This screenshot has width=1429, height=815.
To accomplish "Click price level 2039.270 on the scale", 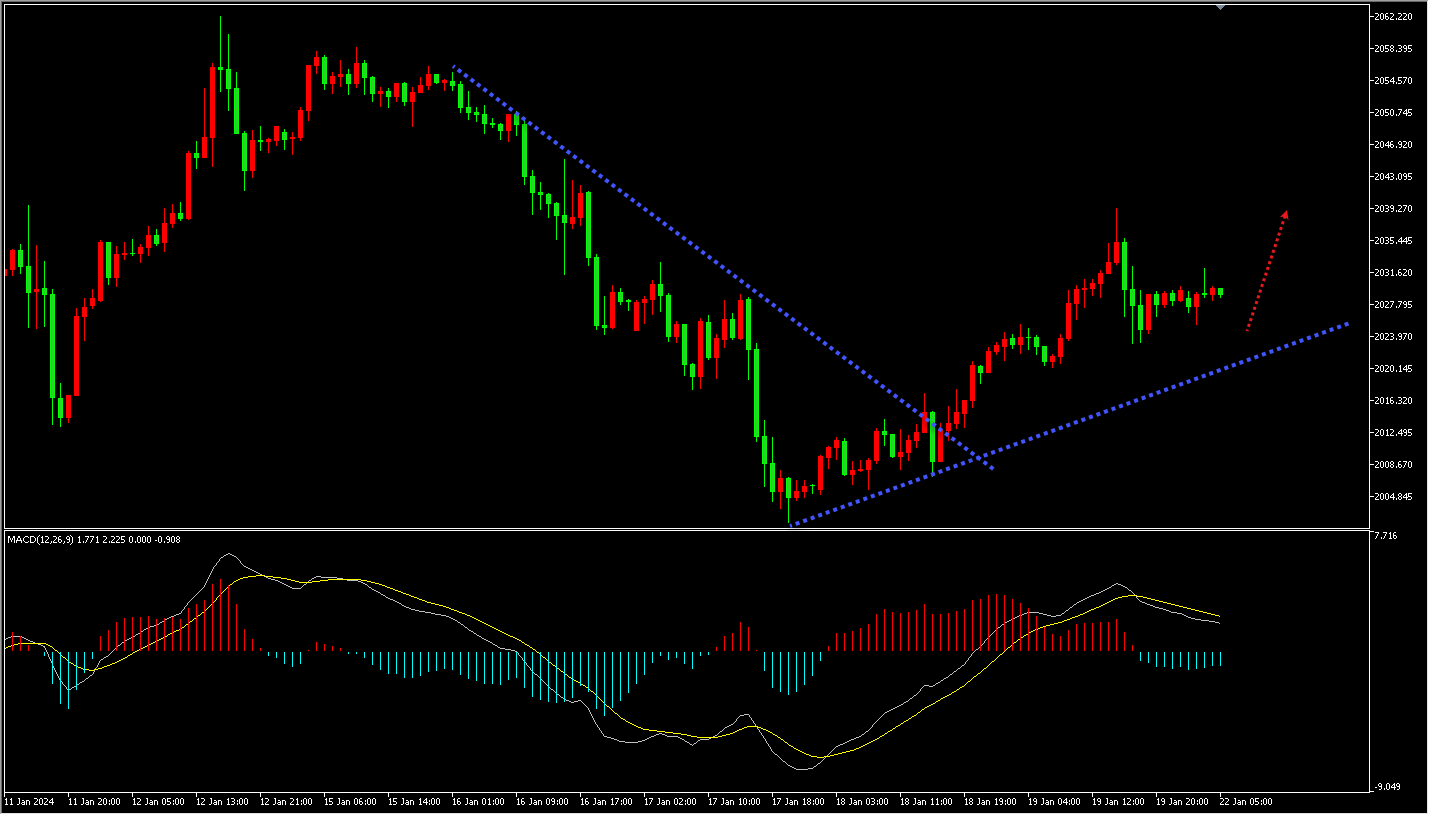I will 1393,209.
